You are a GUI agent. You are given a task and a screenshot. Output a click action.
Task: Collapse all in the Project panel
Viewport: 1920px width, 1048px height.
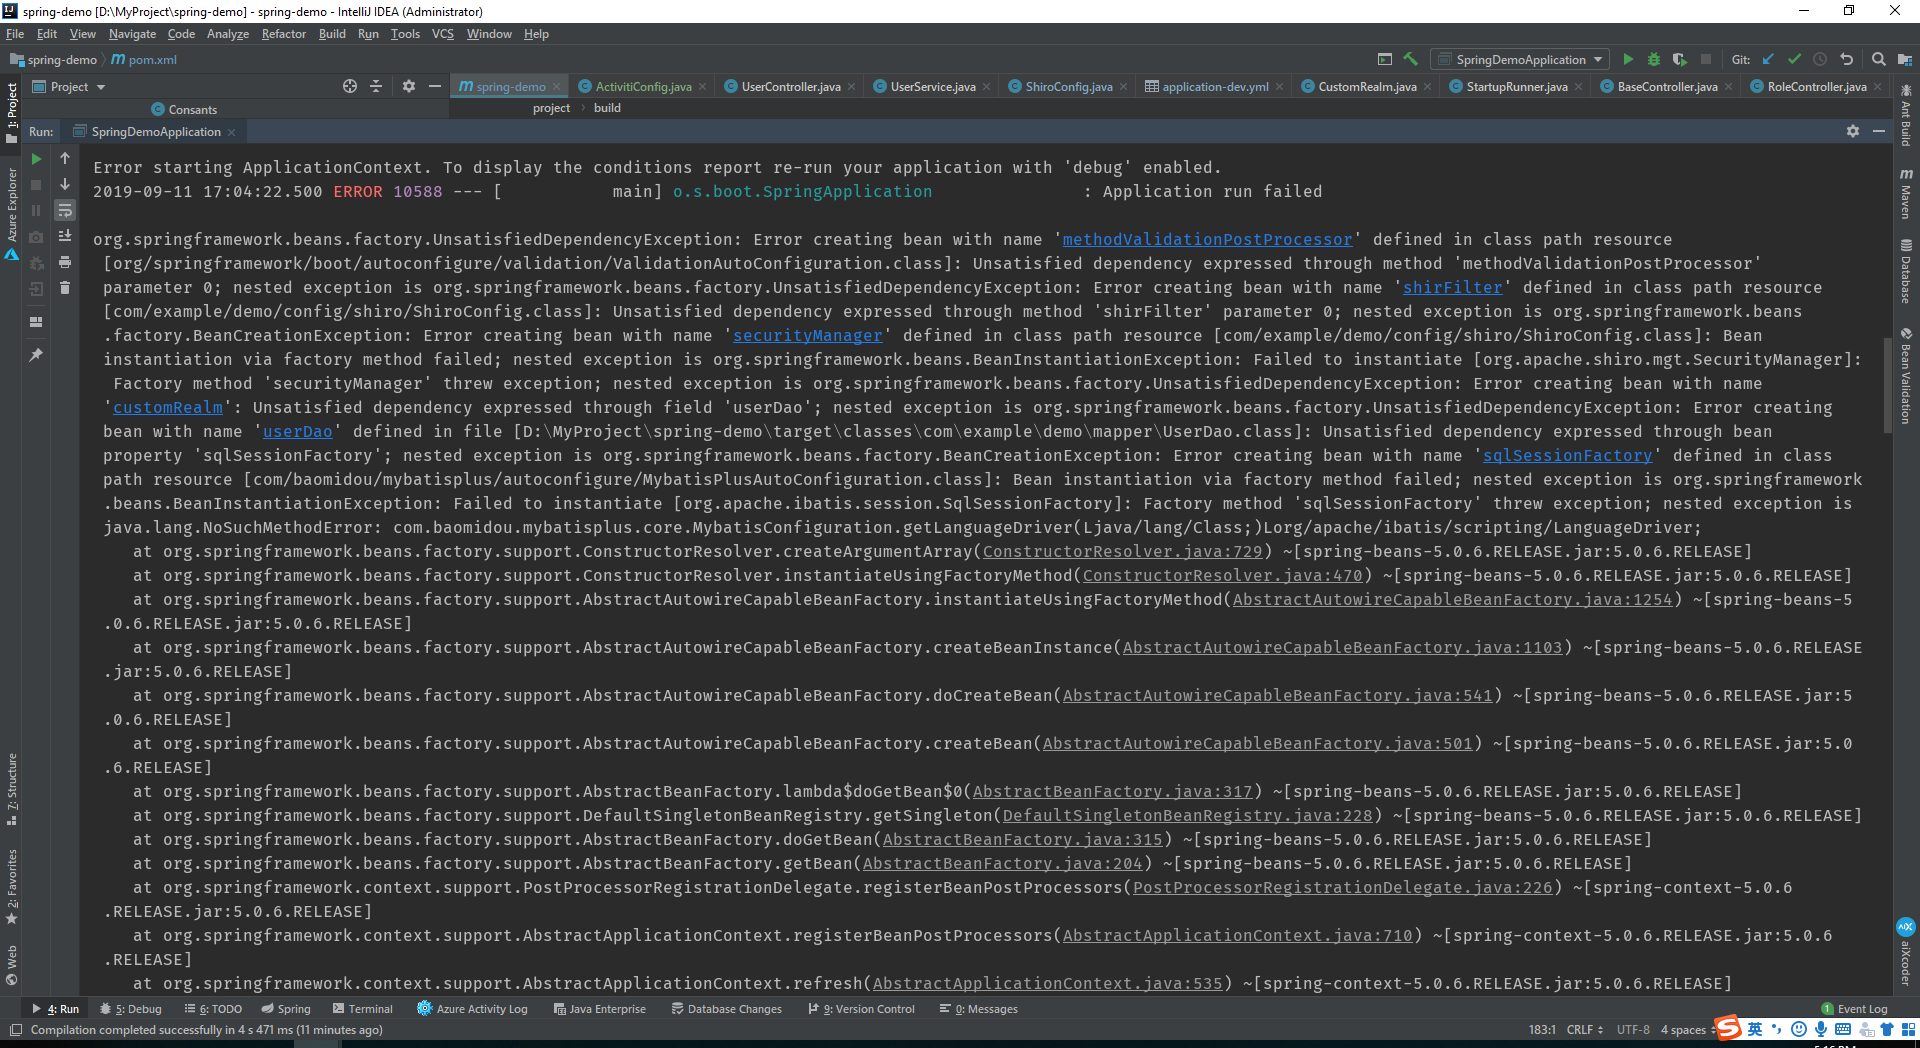(x=376, y=86)
